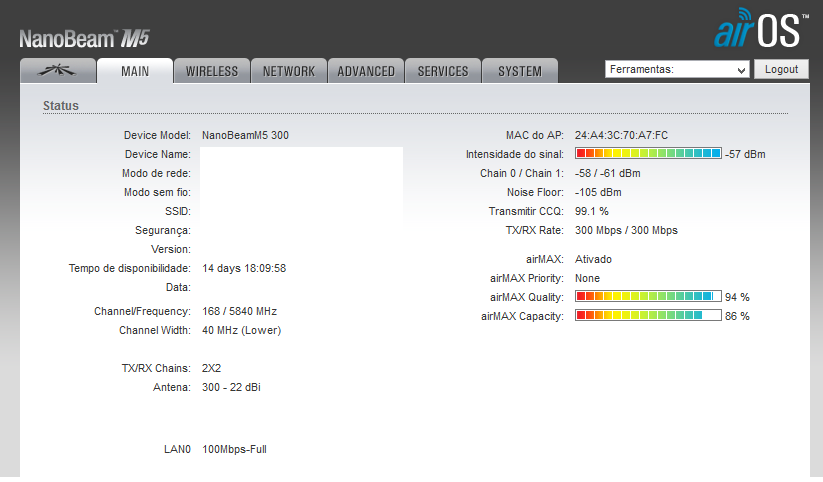Viewport: 823px width, 482px height.
Task: Open the Ubiquiti logo tab
Action: 58,70
